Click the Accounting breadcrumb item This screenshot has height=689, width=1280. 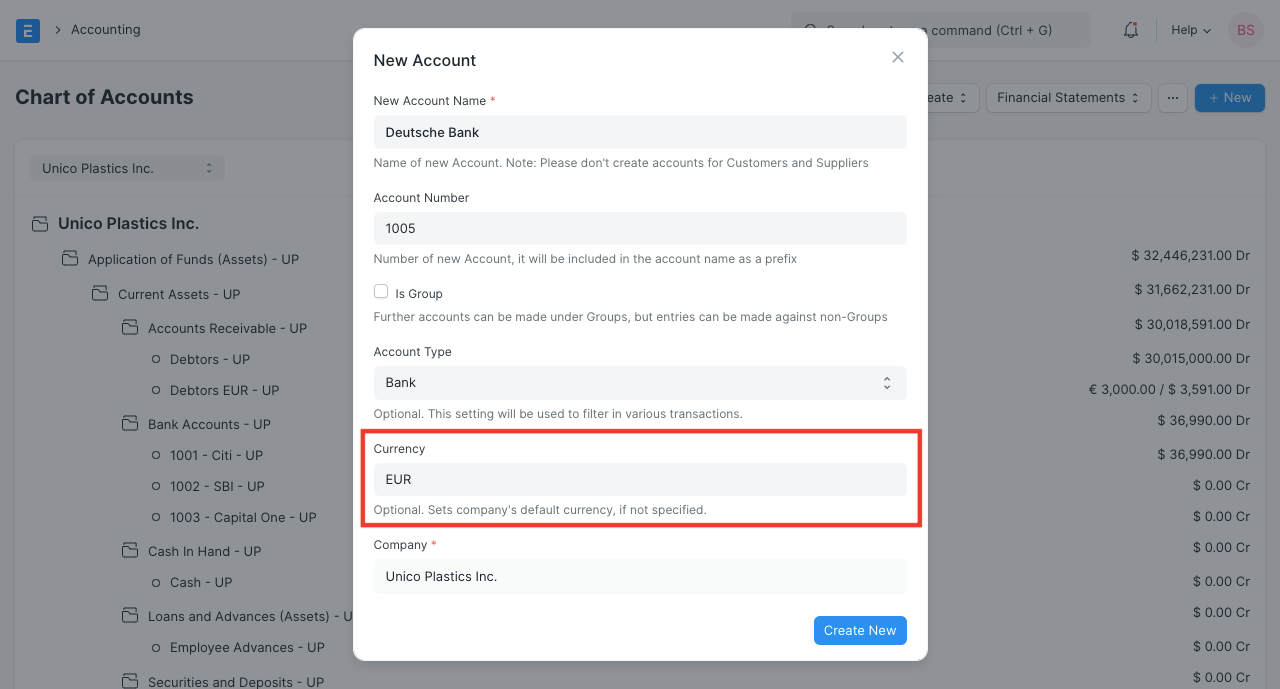coord(106,29)
